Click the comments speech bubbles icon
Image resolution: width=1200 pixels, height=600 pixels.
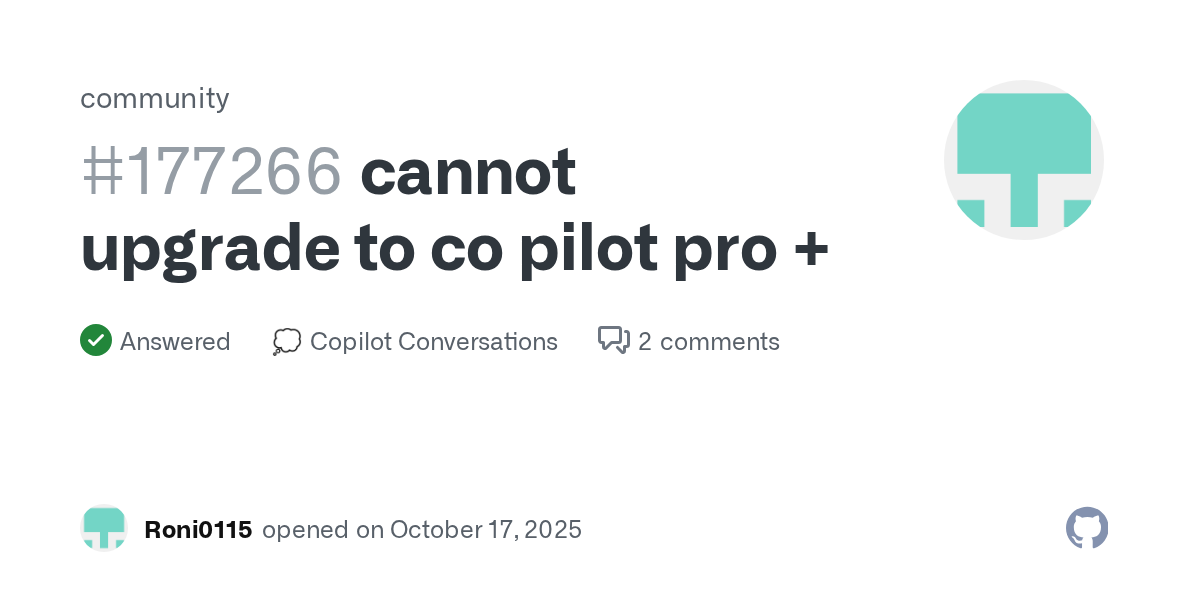click(613, 341)
